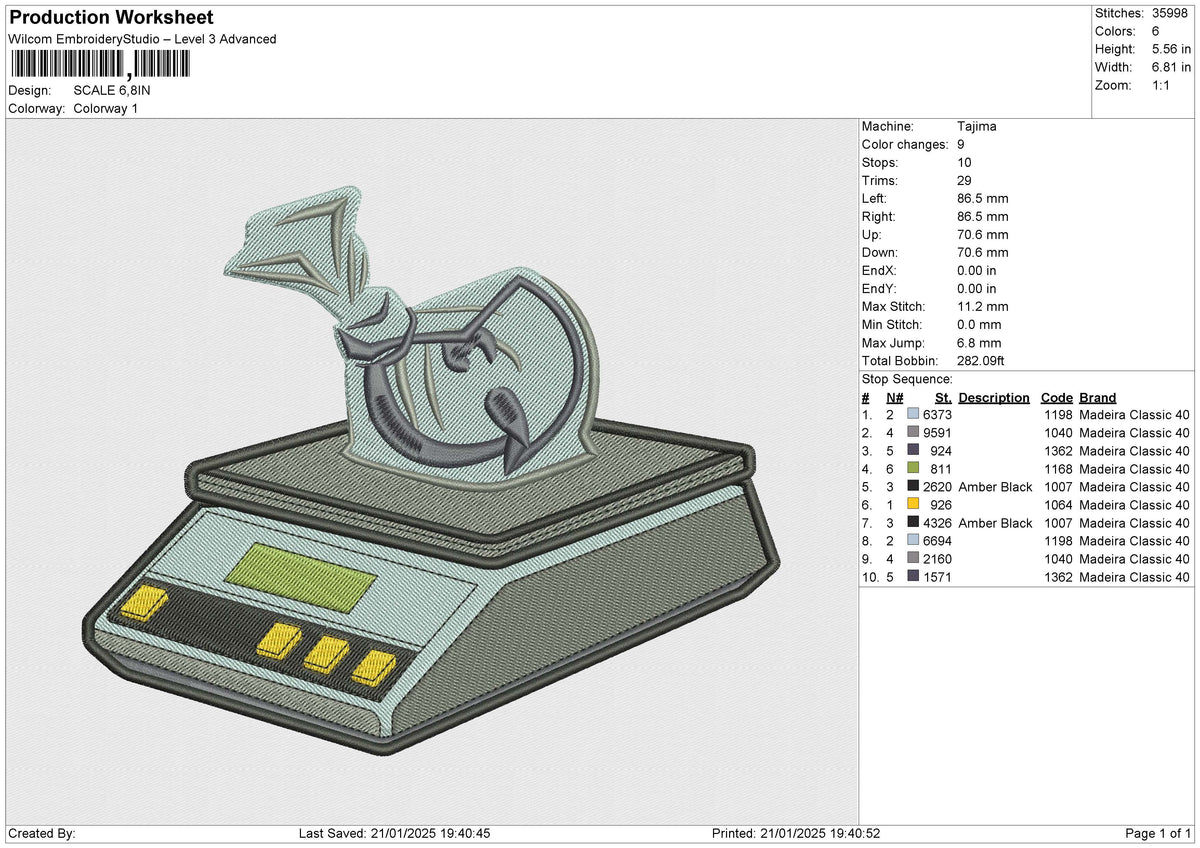The image size is (1200, 848).
Task: Click the Last Saved timestamp
Action: point(395,834)
